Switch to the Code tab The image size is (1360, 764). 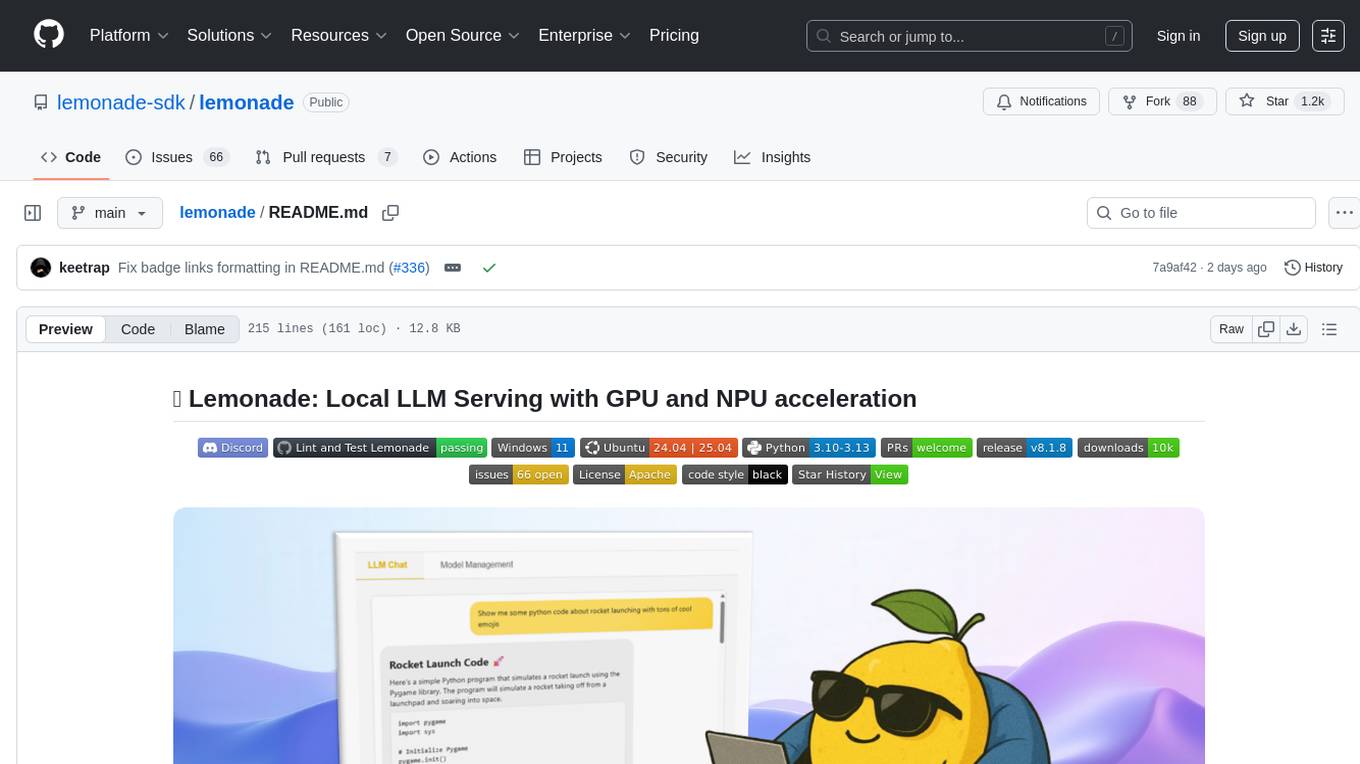tap(71, 157)
